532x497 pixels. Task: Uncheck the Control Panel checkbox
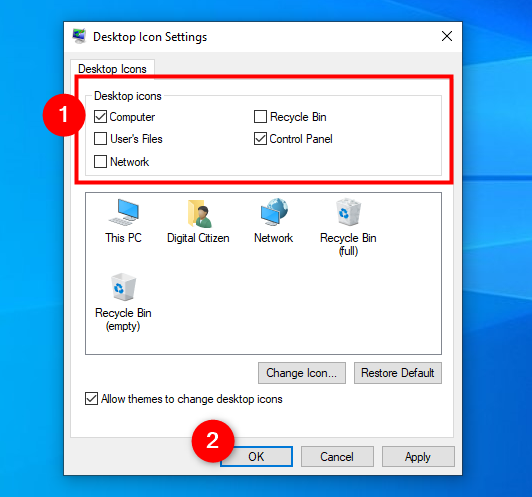point(260,138)
